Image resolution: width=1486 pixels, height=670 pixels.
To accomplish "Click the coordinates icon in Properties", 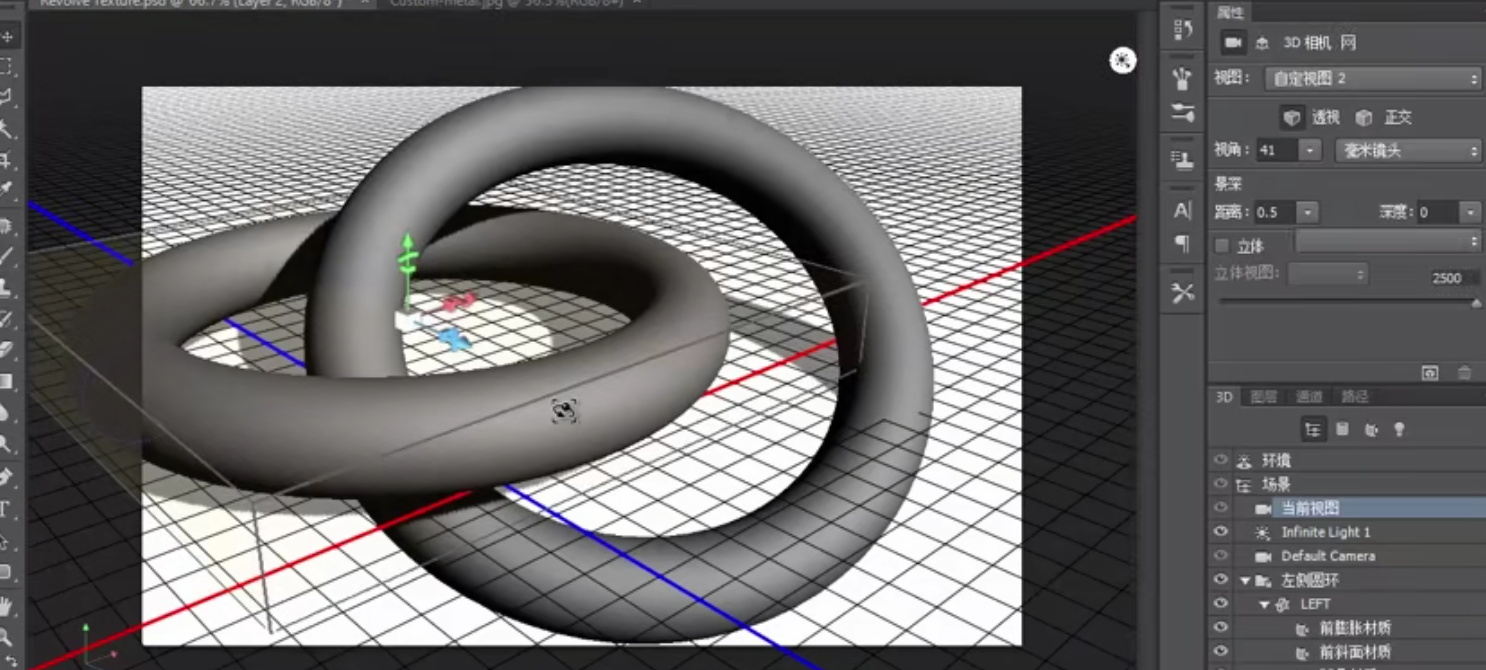I will [x=1262, y=43].
